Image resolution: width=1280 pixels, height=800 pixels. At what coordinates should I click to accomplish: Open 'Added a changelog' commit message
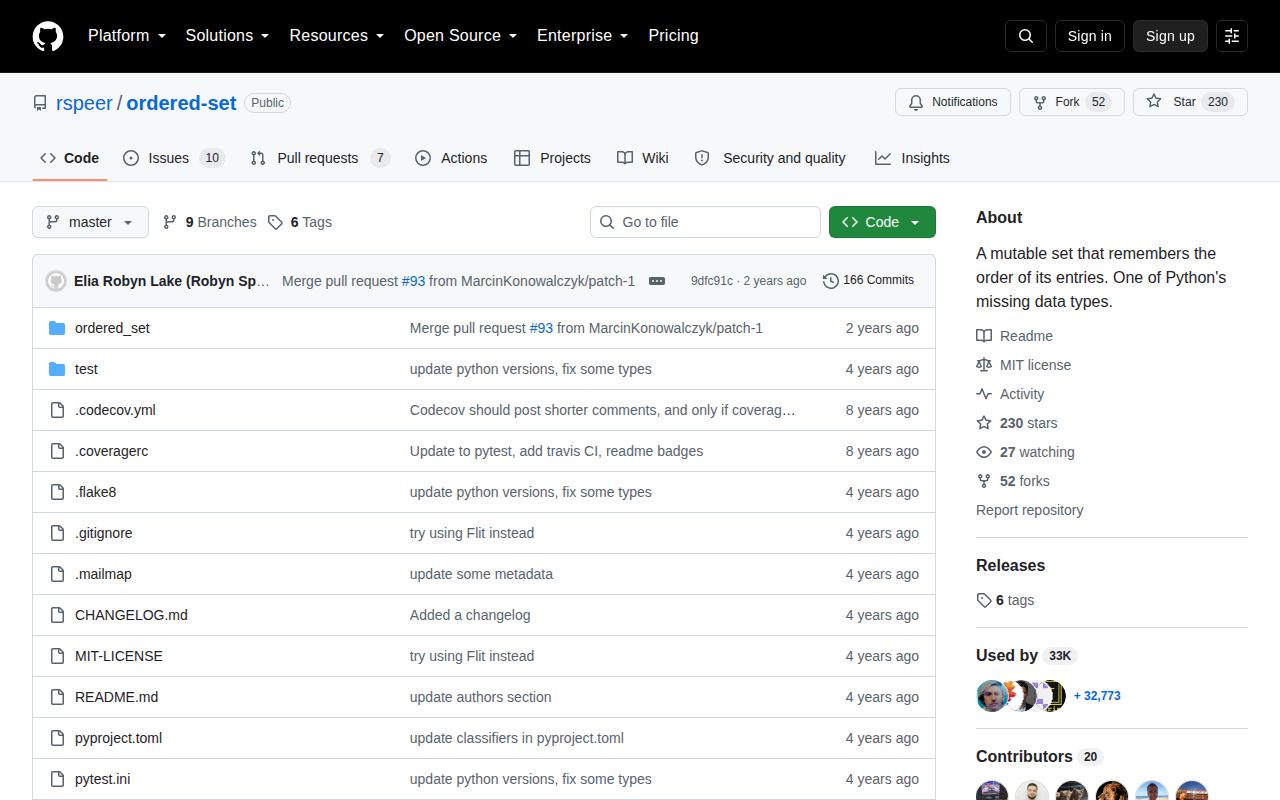(470, 615)
